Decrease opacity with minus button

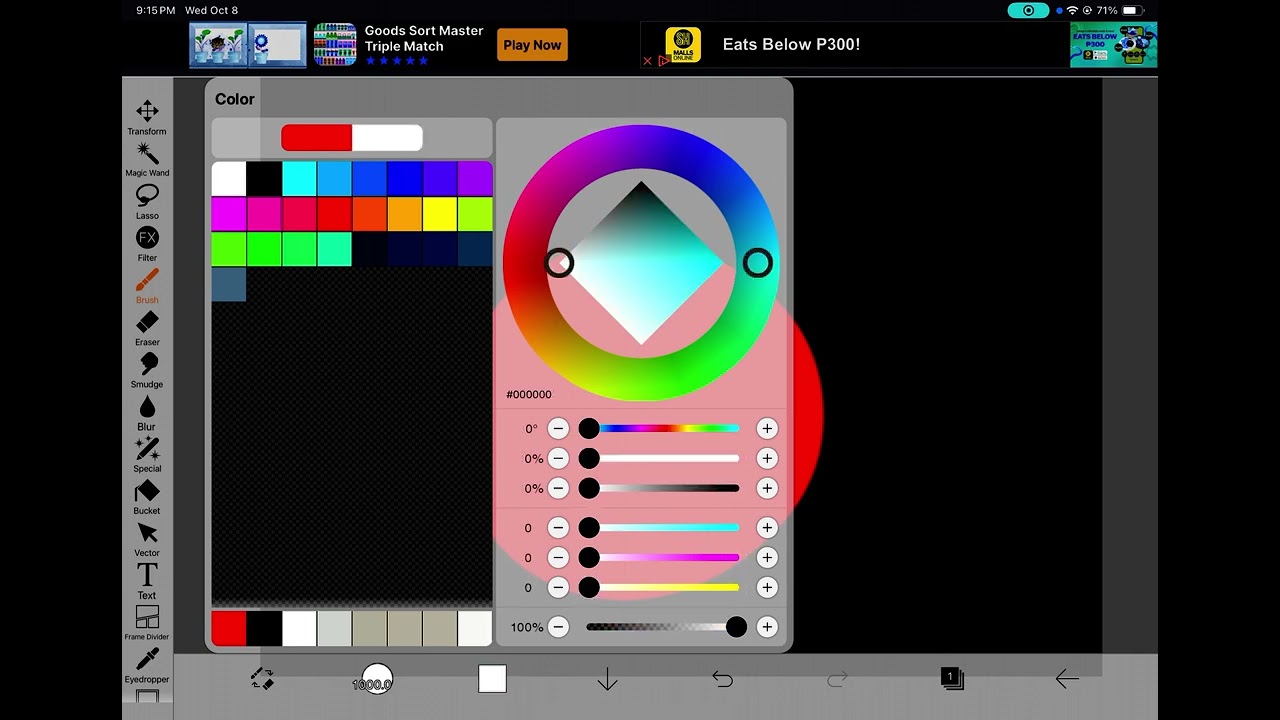click(x=559, y=627)
